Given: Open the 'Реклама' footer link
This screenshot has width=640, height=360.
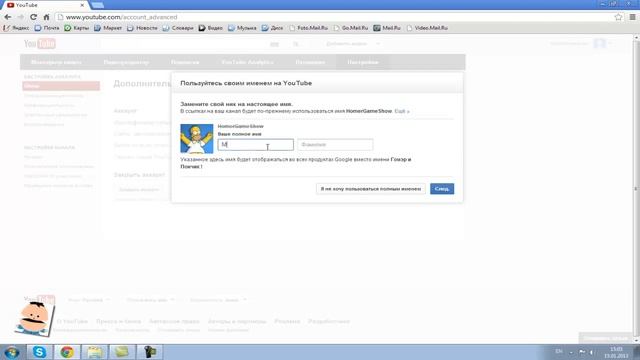Looking at the screenshot, I should (287, 322).
